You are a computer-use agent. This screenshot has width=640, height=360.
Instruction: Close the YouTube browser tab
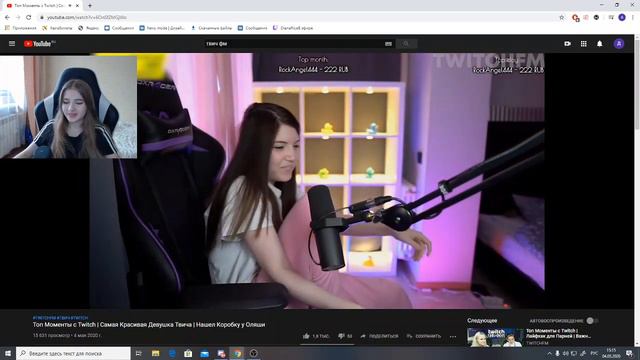pos(78,6)
